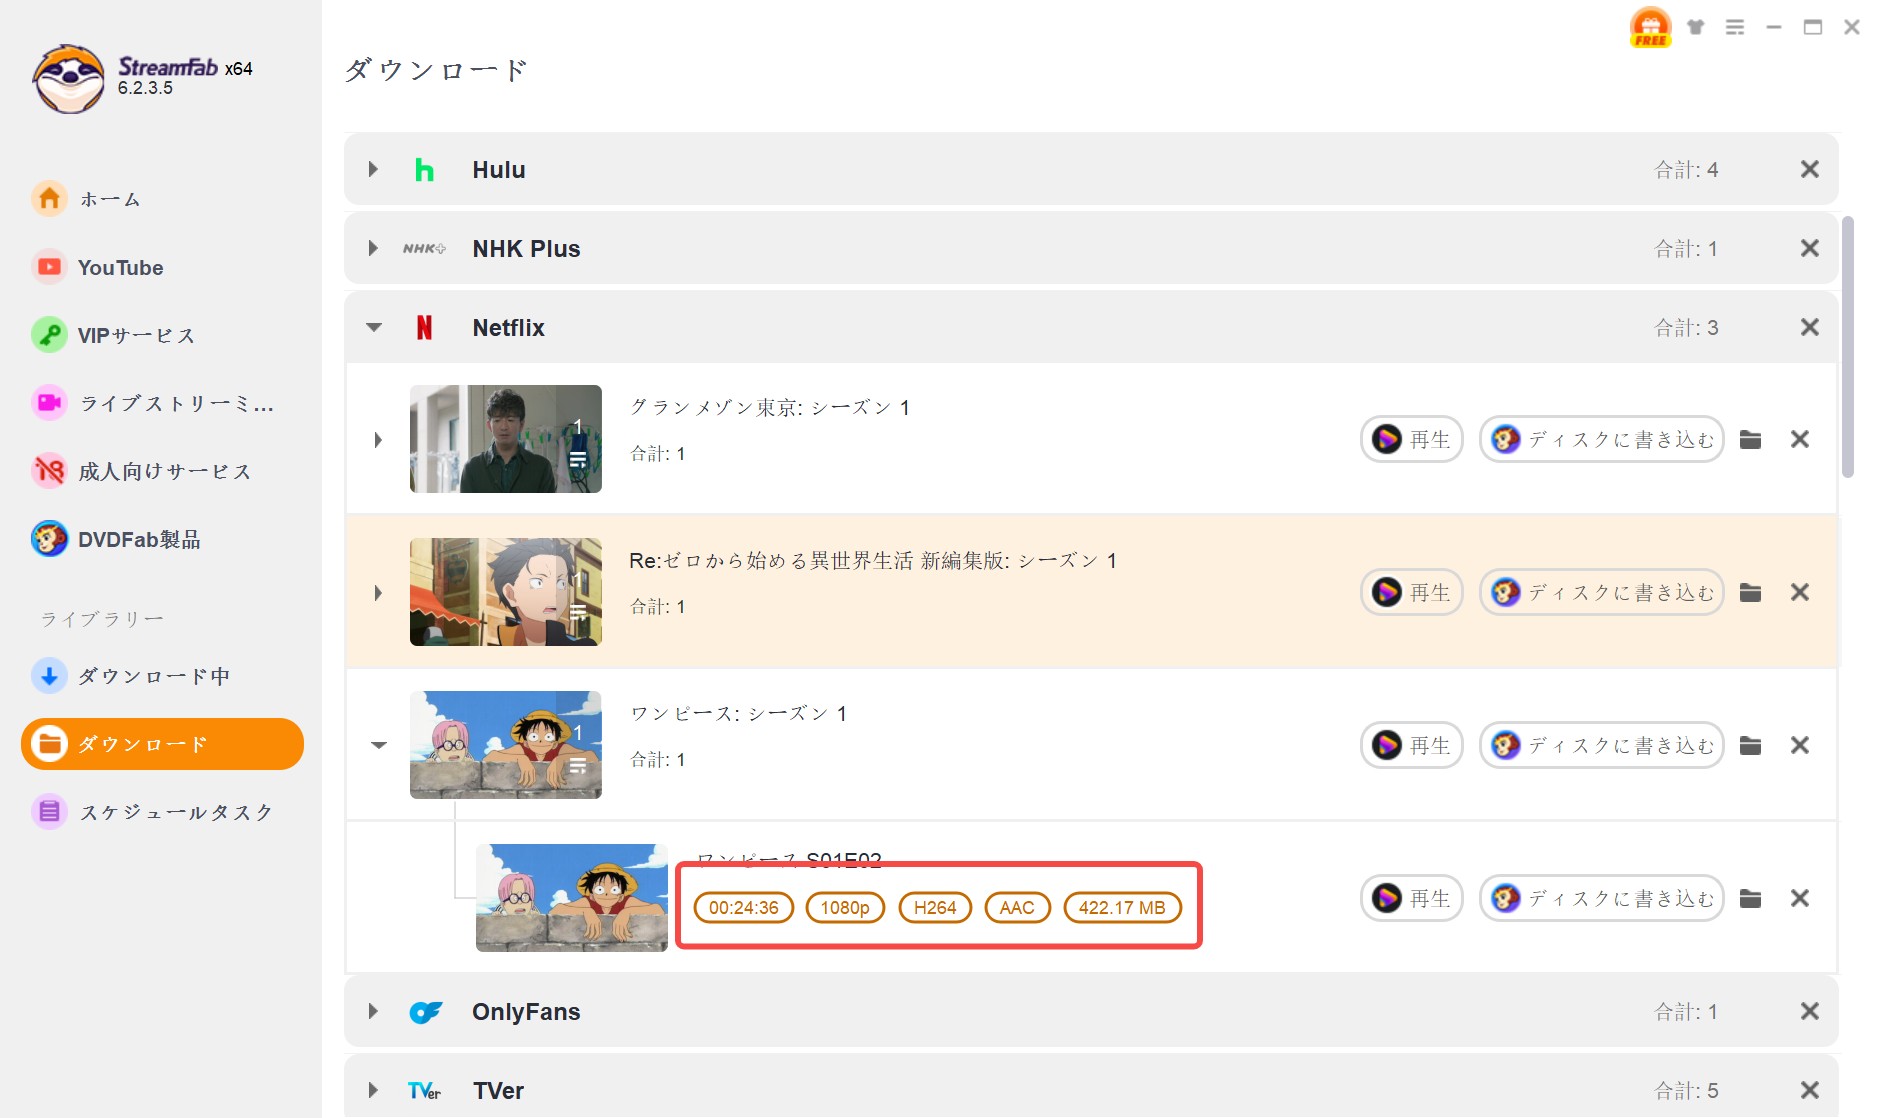Expand the グランメゾン東京 season entry

[379, 439]
